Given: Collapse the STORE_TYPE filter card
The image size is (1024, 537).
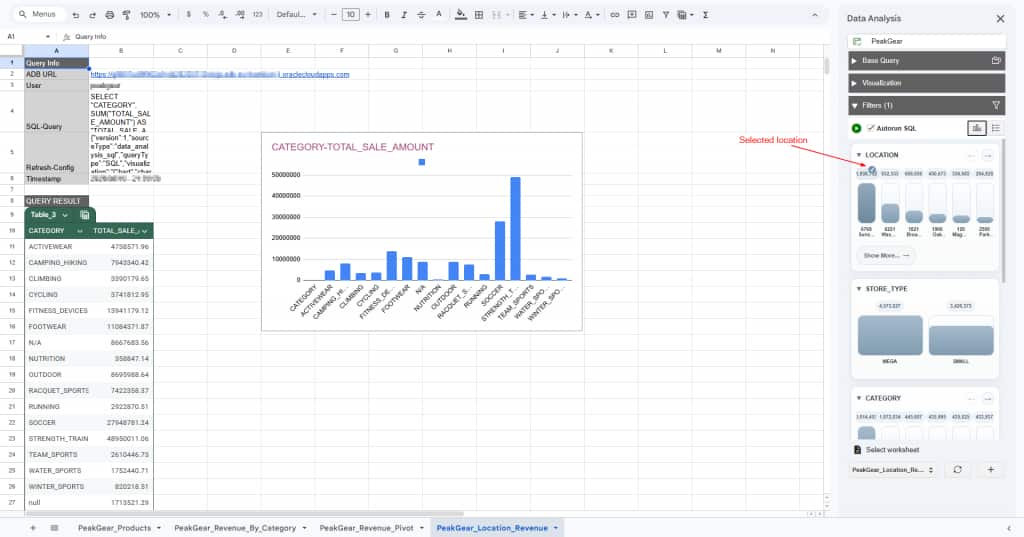Looking at the screenshot, I should coord(859,289).
